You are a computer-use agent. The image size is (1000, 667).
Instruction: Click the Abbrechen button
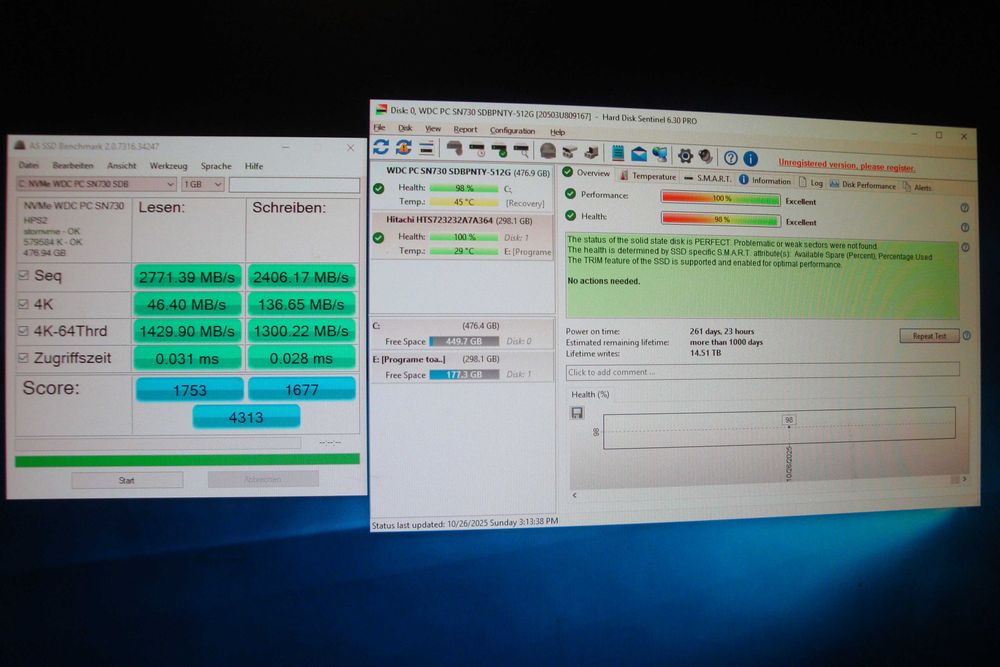coord(263,479)
